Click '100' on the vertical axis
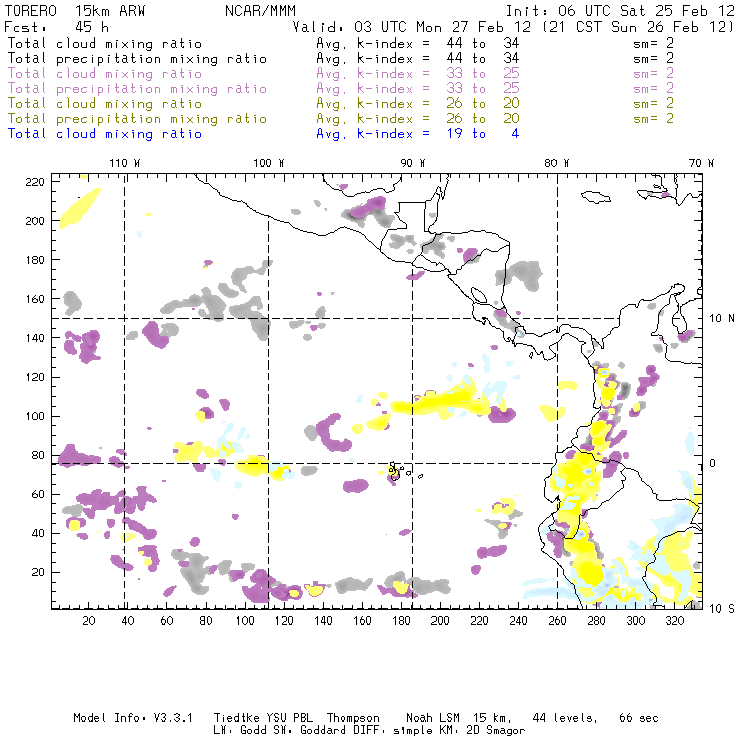740x740 pixels. pyautogui.click(x=35, y=416)
